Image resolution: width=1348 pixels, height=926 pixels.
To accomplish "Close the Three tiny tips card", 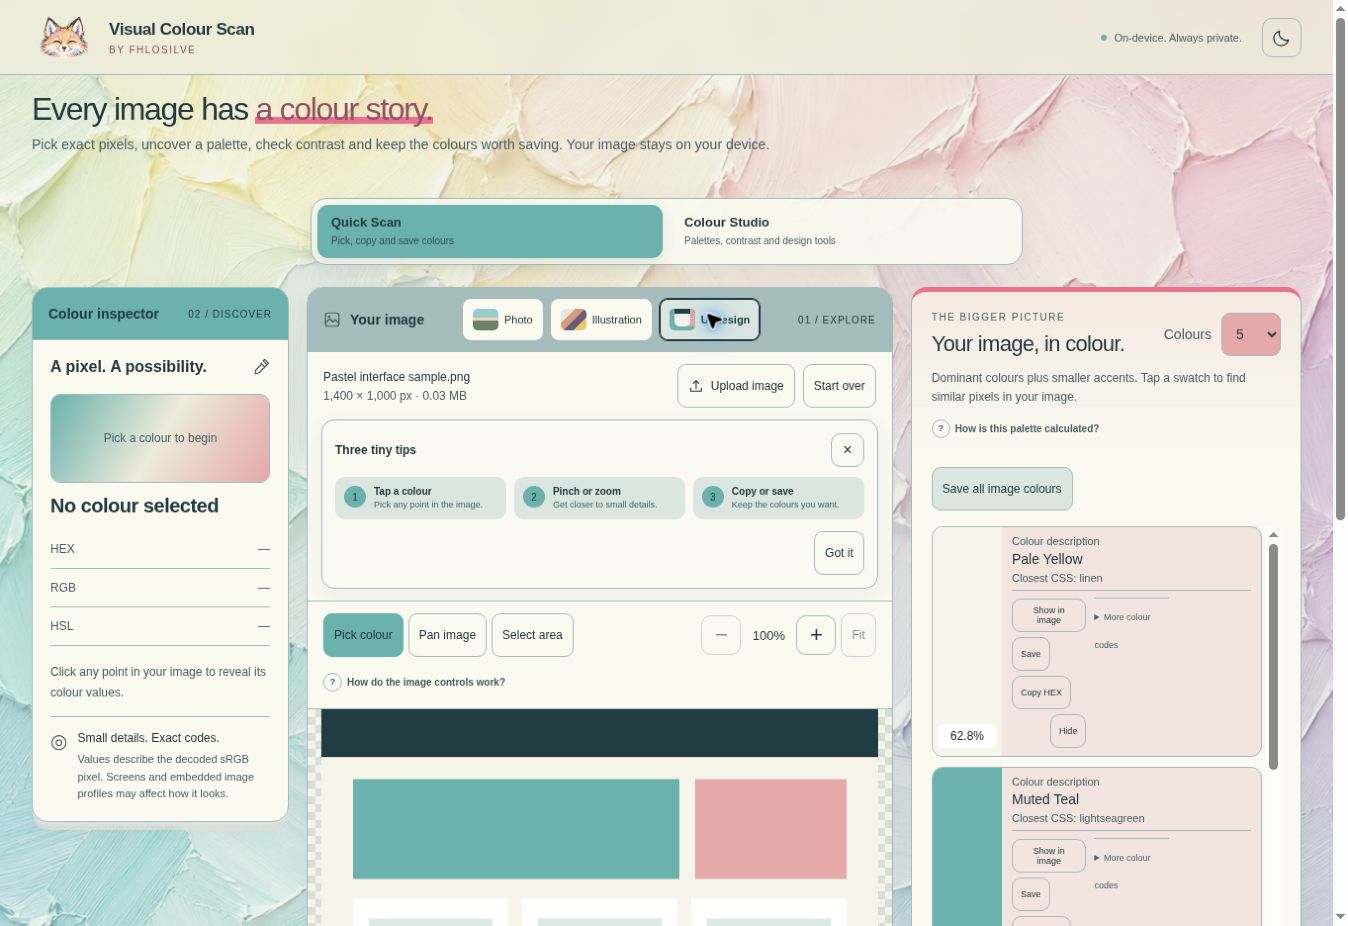I will (x=847, y=450).
